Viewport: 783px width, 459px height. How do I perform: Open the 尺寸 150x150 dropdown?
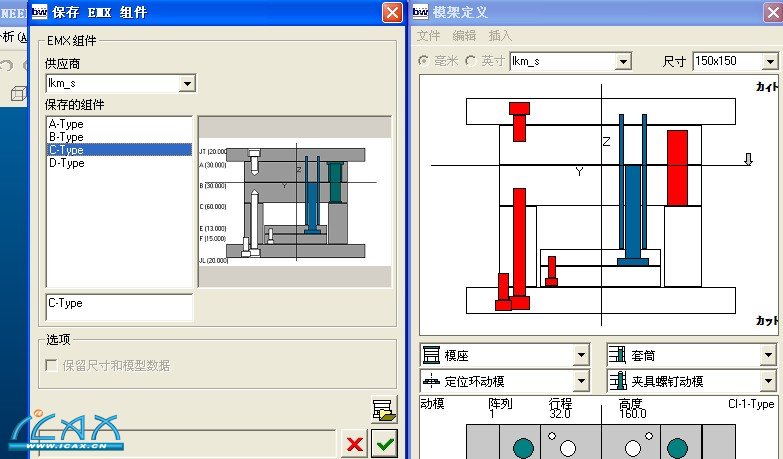click(770, 61)
